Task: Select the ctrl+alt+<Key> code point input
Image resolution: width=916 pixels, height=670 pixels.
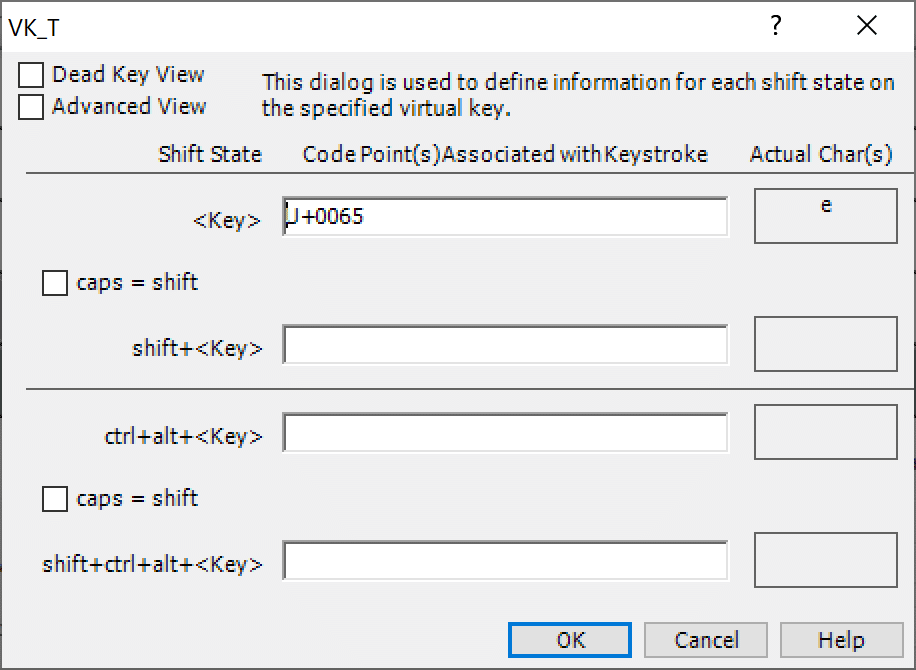Action: 505,434
